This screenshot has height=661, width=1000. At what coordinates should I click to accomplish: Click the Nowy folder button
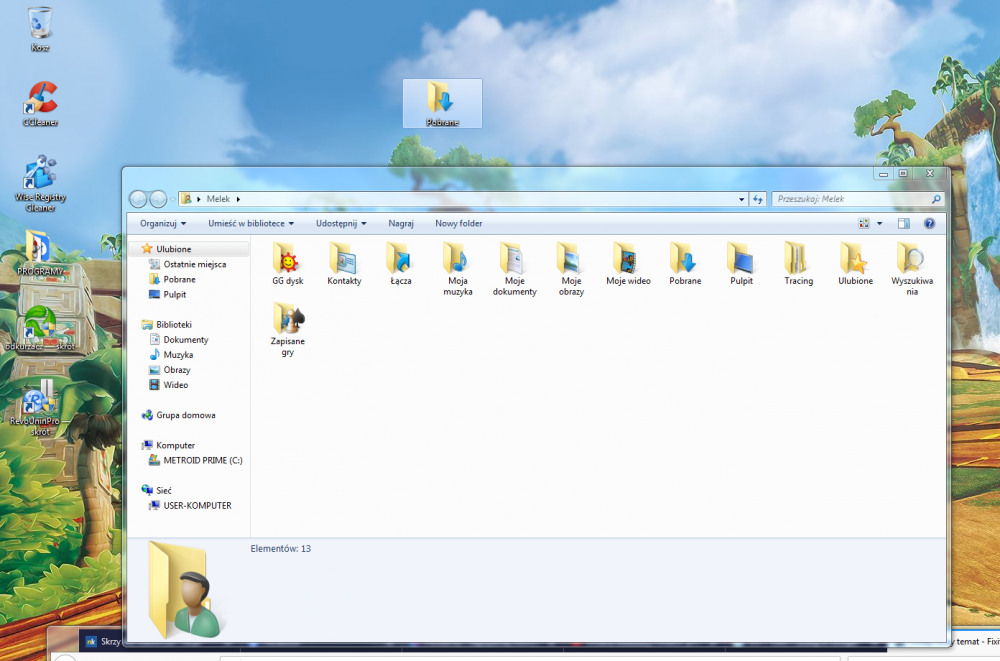click(458, 224)
